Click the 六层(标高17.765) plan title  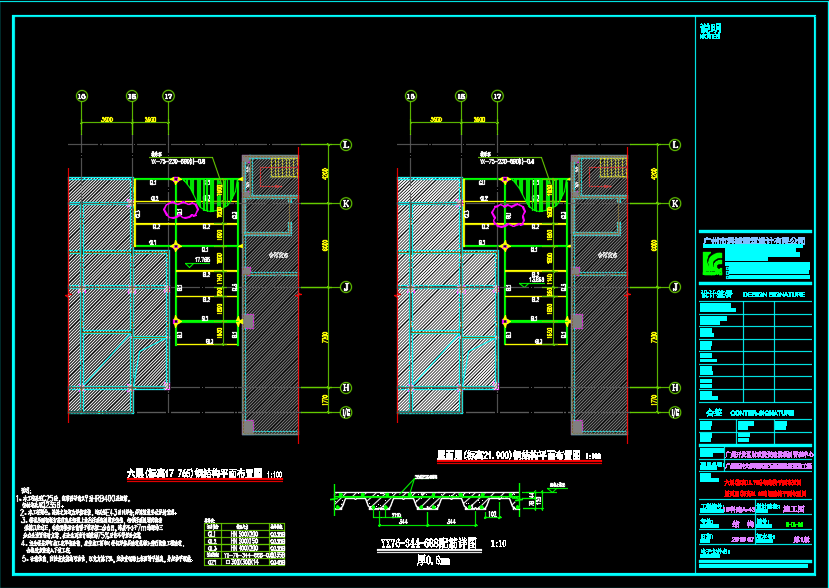pos(195,473)
